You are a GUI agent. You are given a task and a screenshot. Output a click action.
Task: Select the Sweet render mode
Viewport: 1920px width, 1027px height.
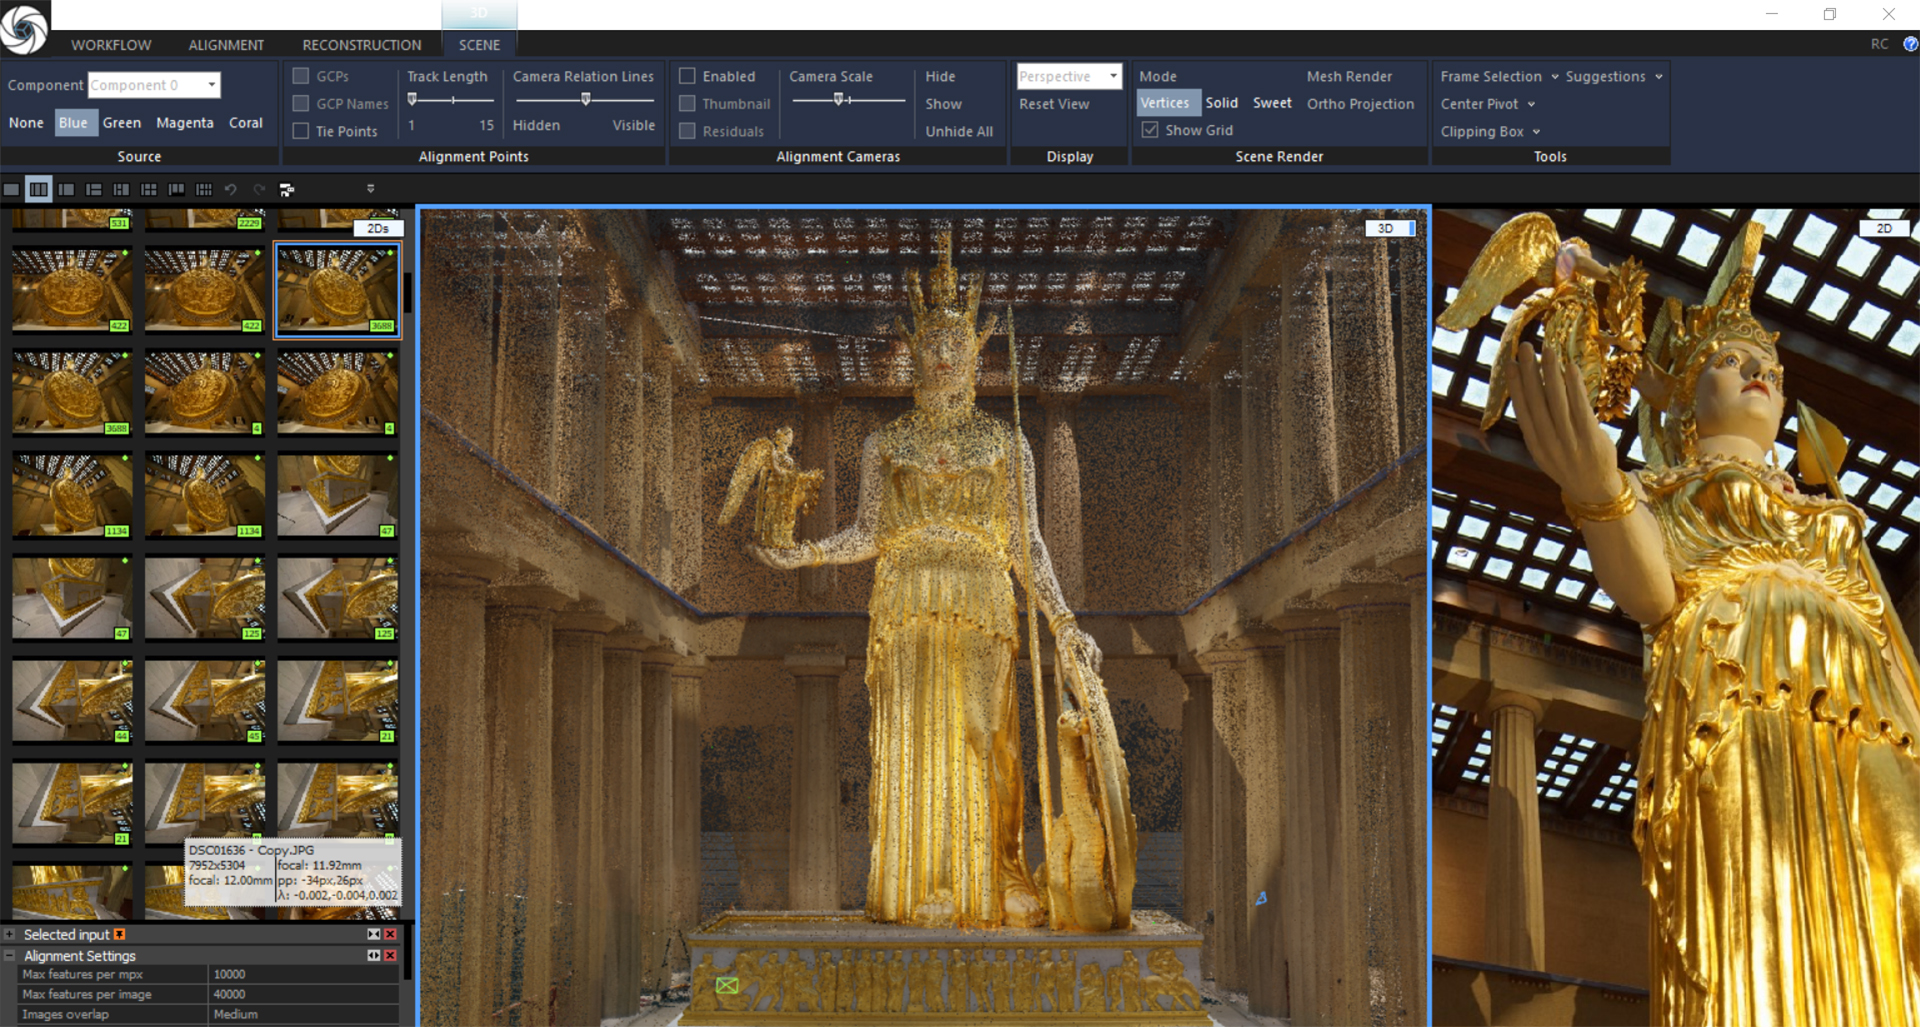point(1272,103)
